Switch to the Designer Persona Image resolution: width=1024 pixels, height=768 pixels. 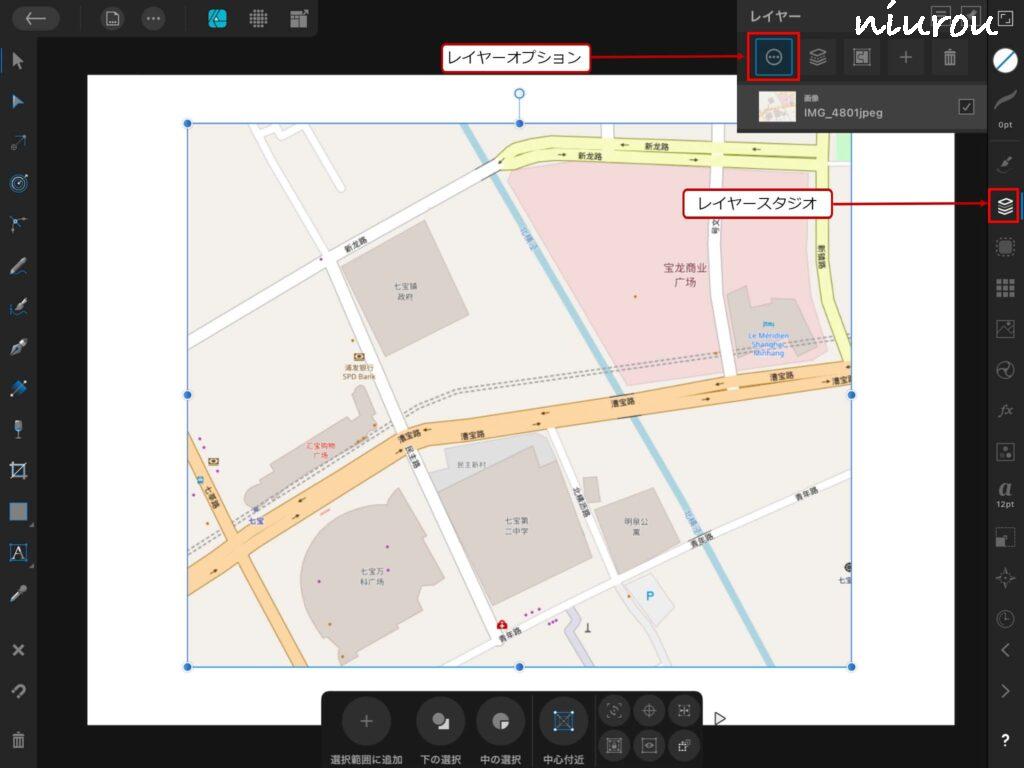pos(217,18)
